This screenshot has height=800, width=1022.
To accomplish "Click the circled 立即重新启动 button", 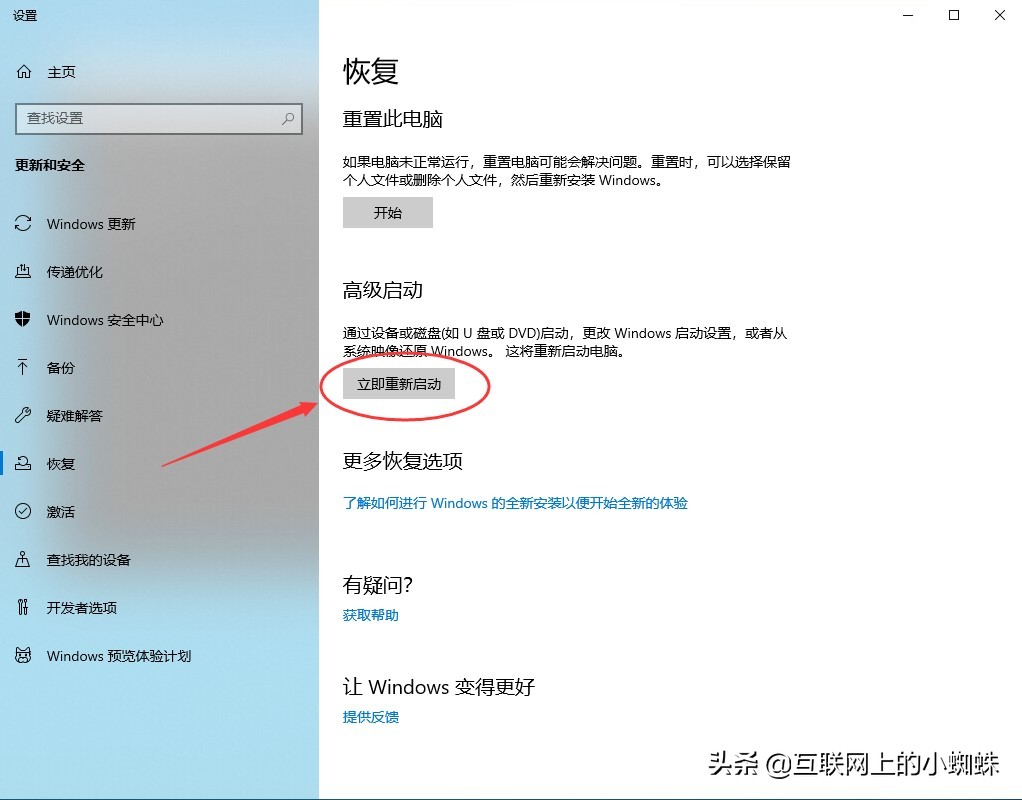I will 397,383.
